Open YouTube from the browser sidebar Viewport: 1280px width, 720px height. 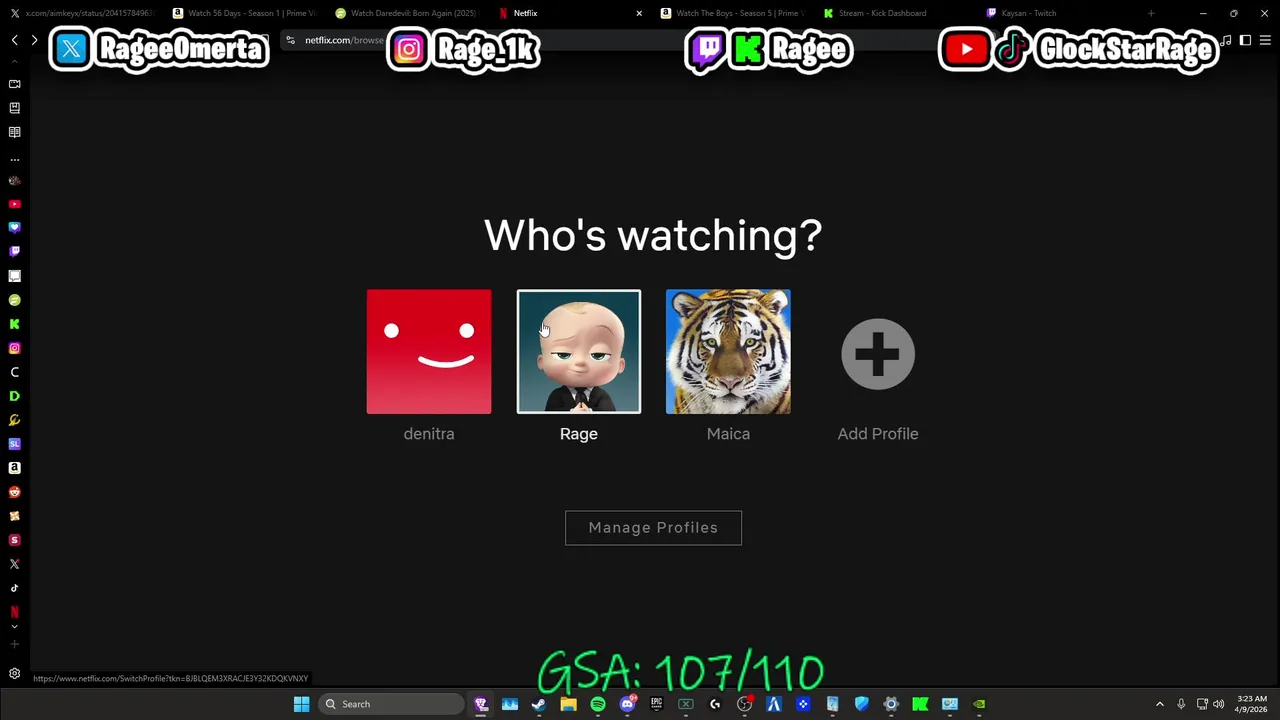tap(14, 204)
